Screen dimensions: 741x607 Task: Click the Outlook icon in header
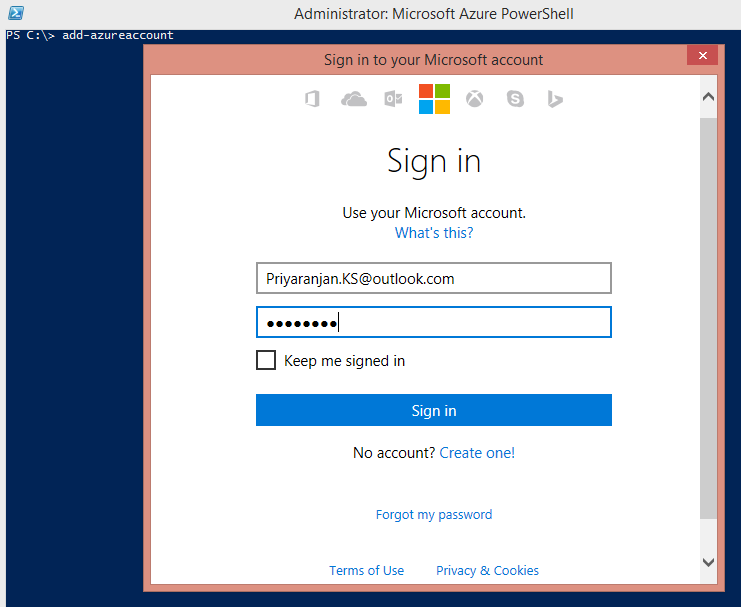[x=393, y=99]
